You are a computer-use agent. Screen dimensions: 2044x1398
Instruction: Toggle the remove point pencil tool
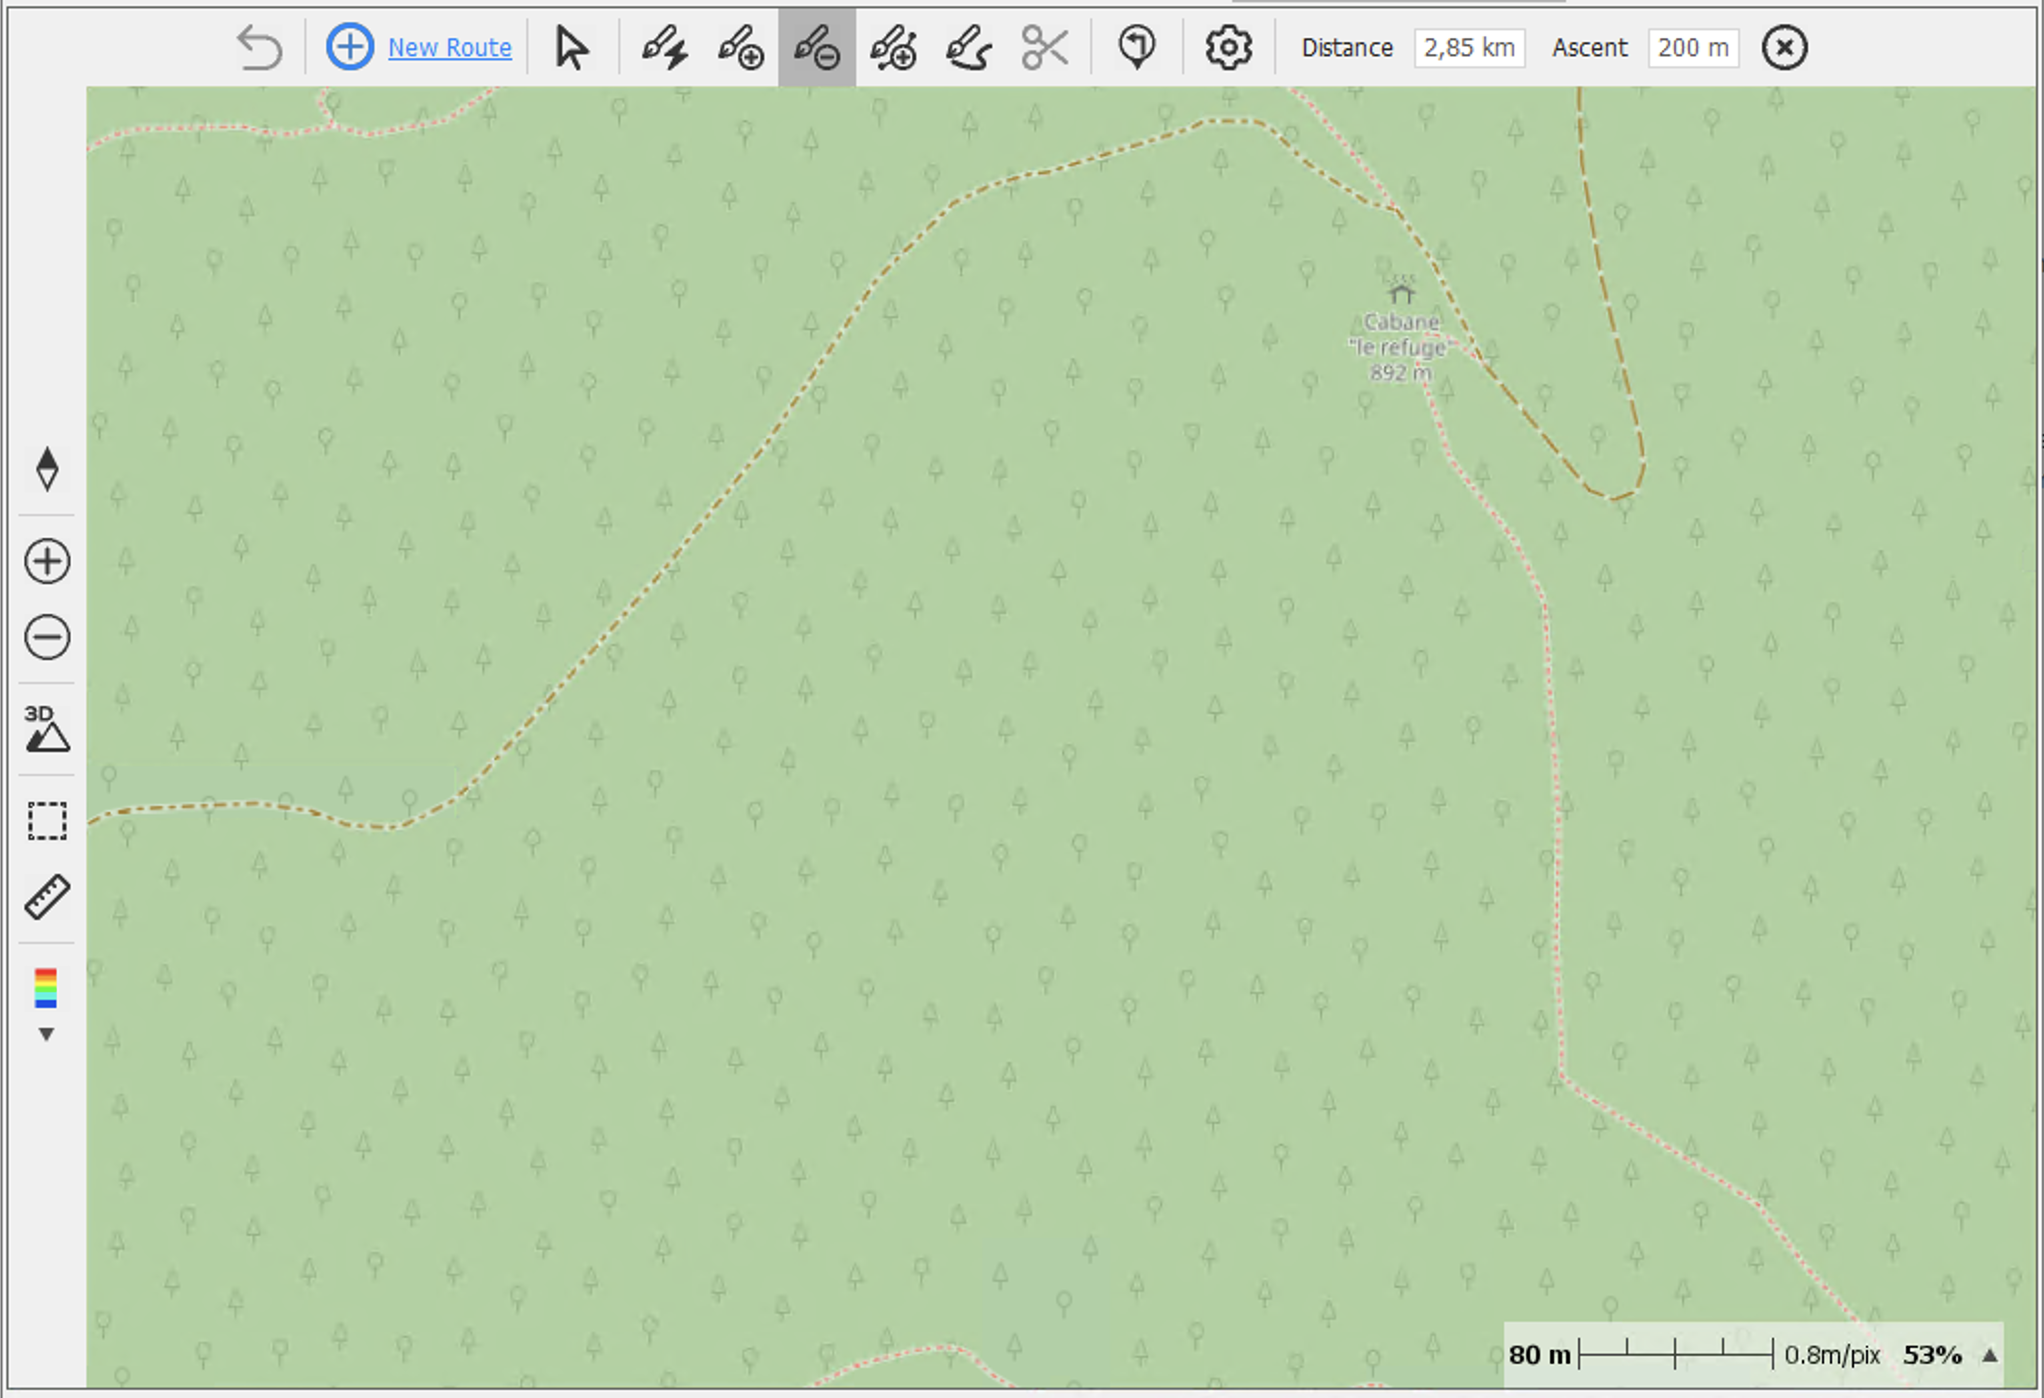coord(817,47)
